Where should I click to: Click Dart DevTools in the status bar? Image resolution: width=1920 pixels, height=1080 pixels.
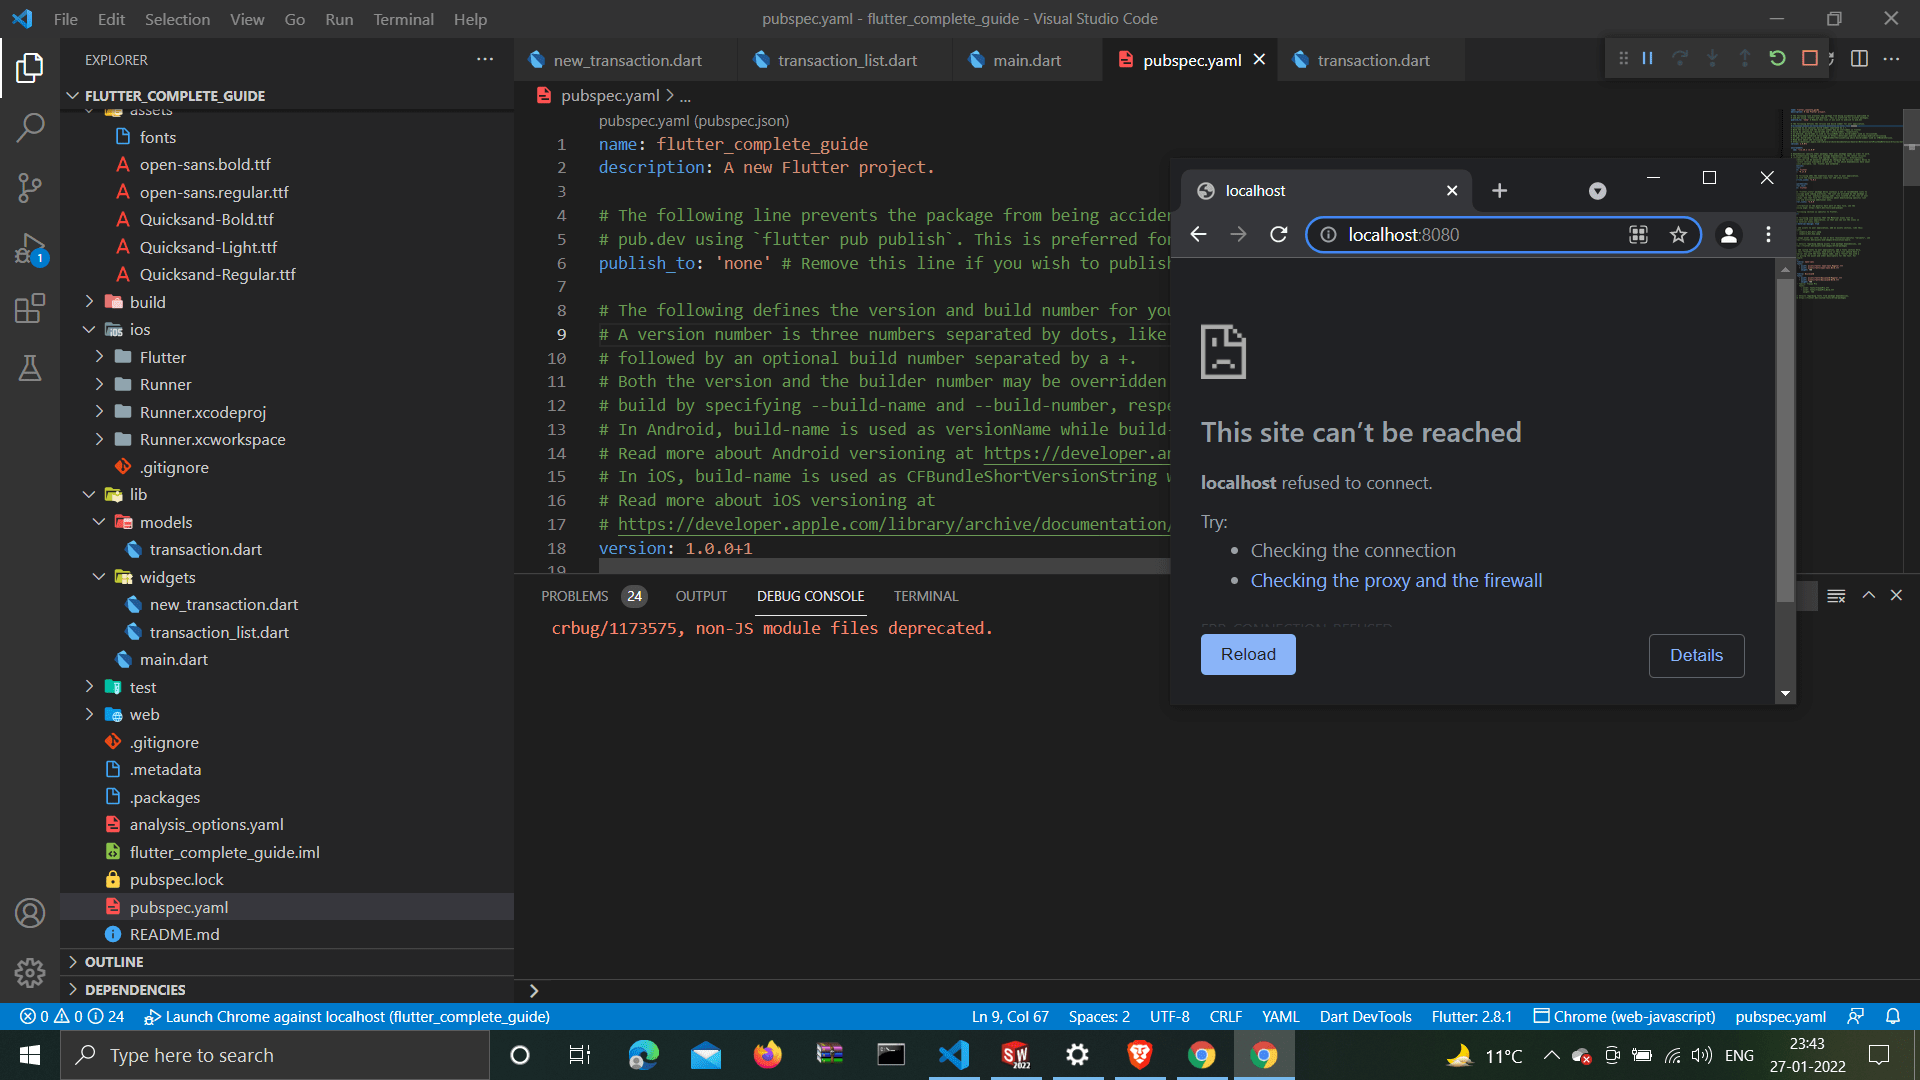point(1365,1016)
